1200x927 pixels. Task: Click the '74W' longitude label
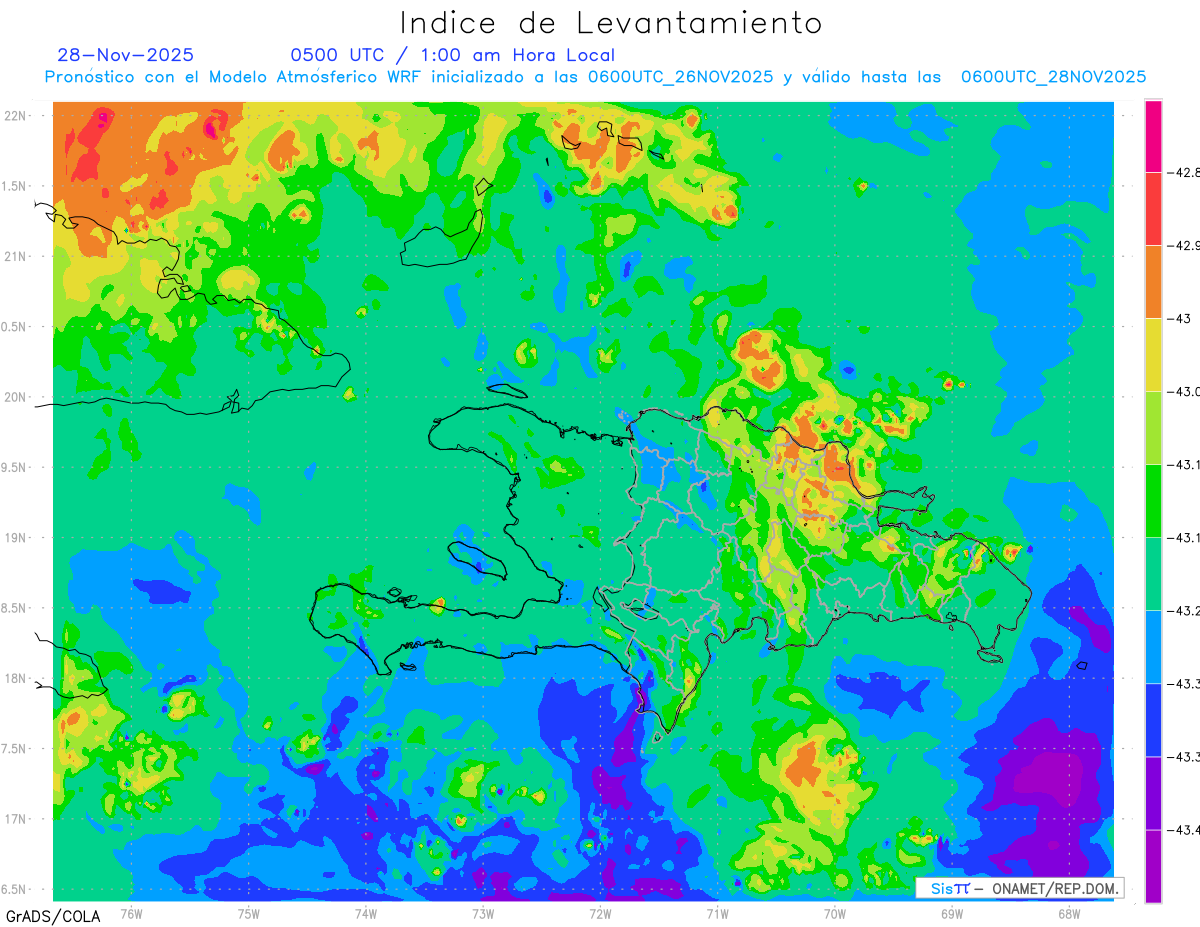click(365, 913)
